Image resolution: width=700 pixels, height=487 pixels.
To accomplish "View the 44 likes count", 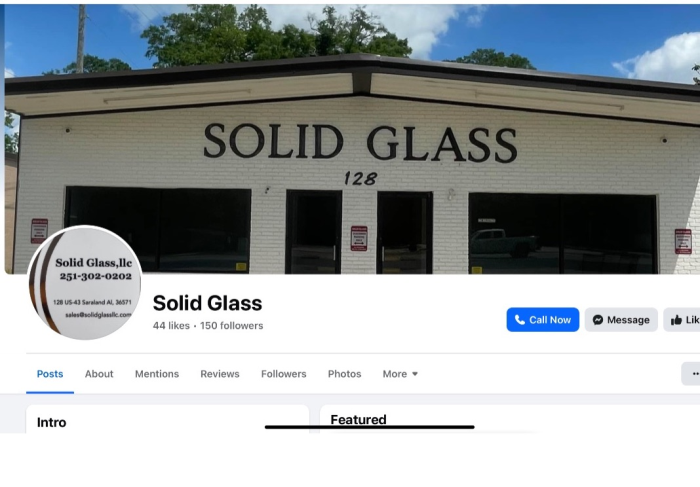I will click(171, 325).
